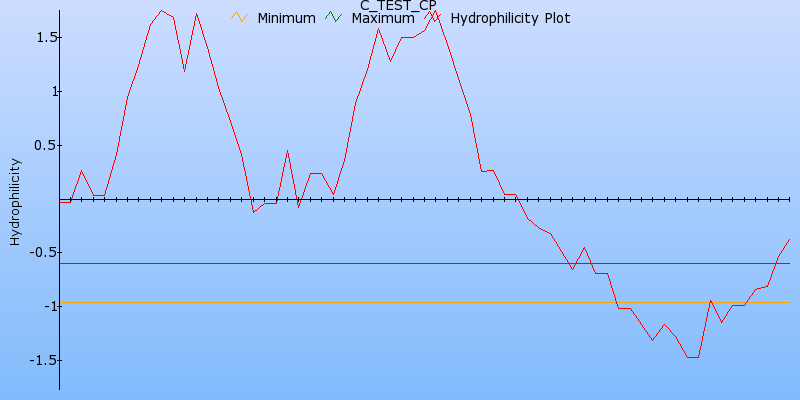
Task: Toggle the Hydrophilicity Plot legend label
Action: (x=510, y=18)
